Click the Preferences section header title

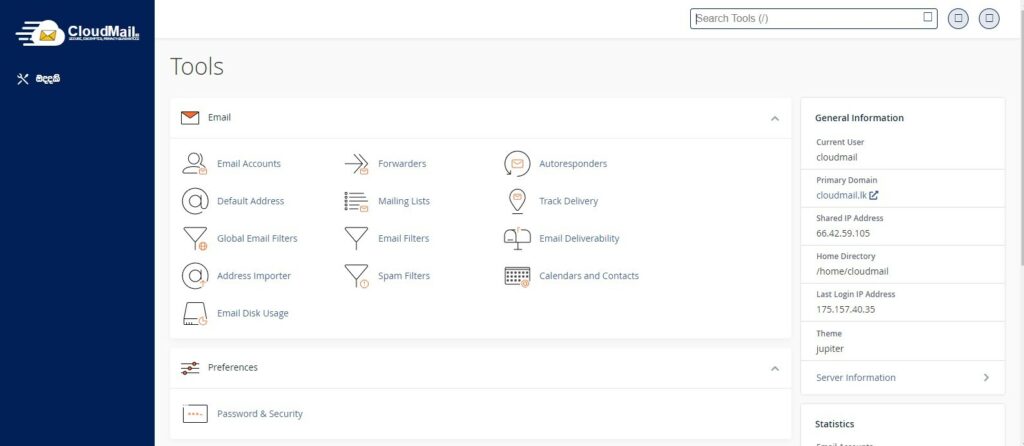[232, 368]
